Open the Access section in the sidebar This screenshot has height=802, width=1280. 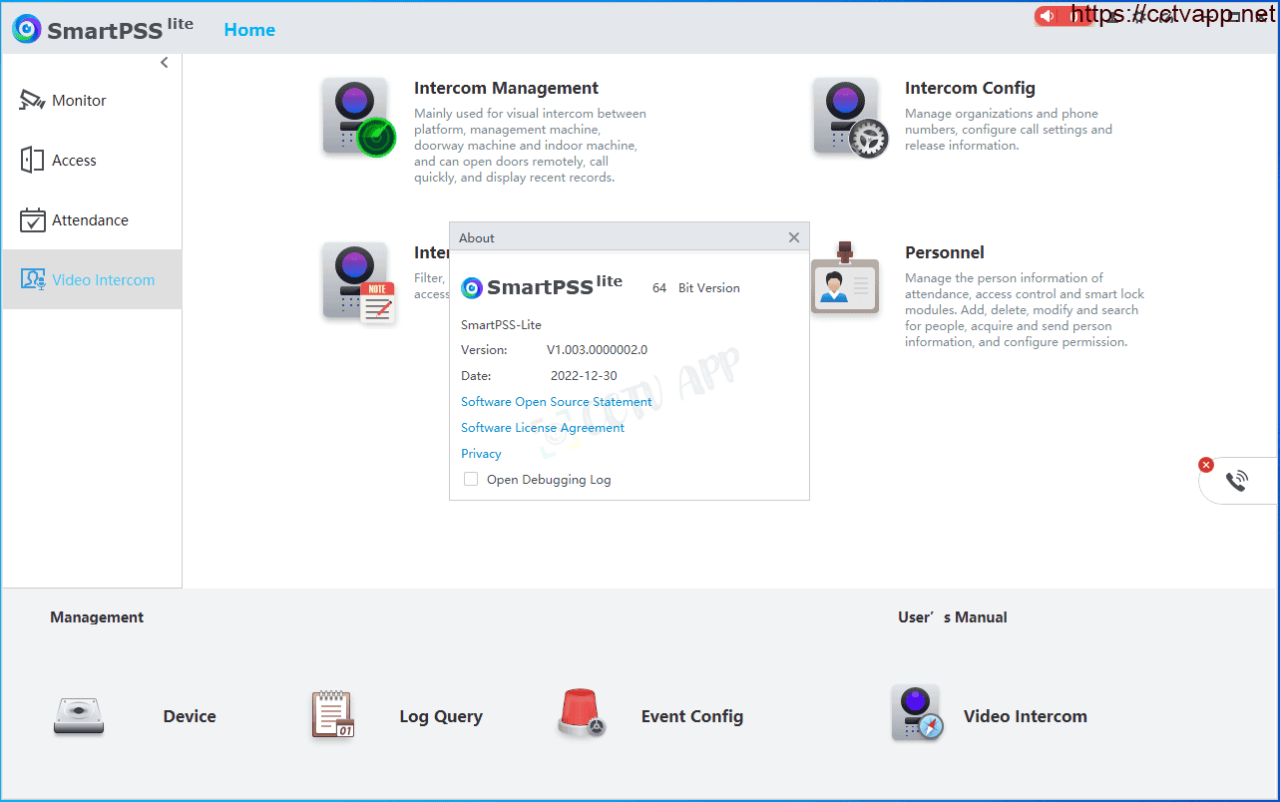tap(58, 160)
